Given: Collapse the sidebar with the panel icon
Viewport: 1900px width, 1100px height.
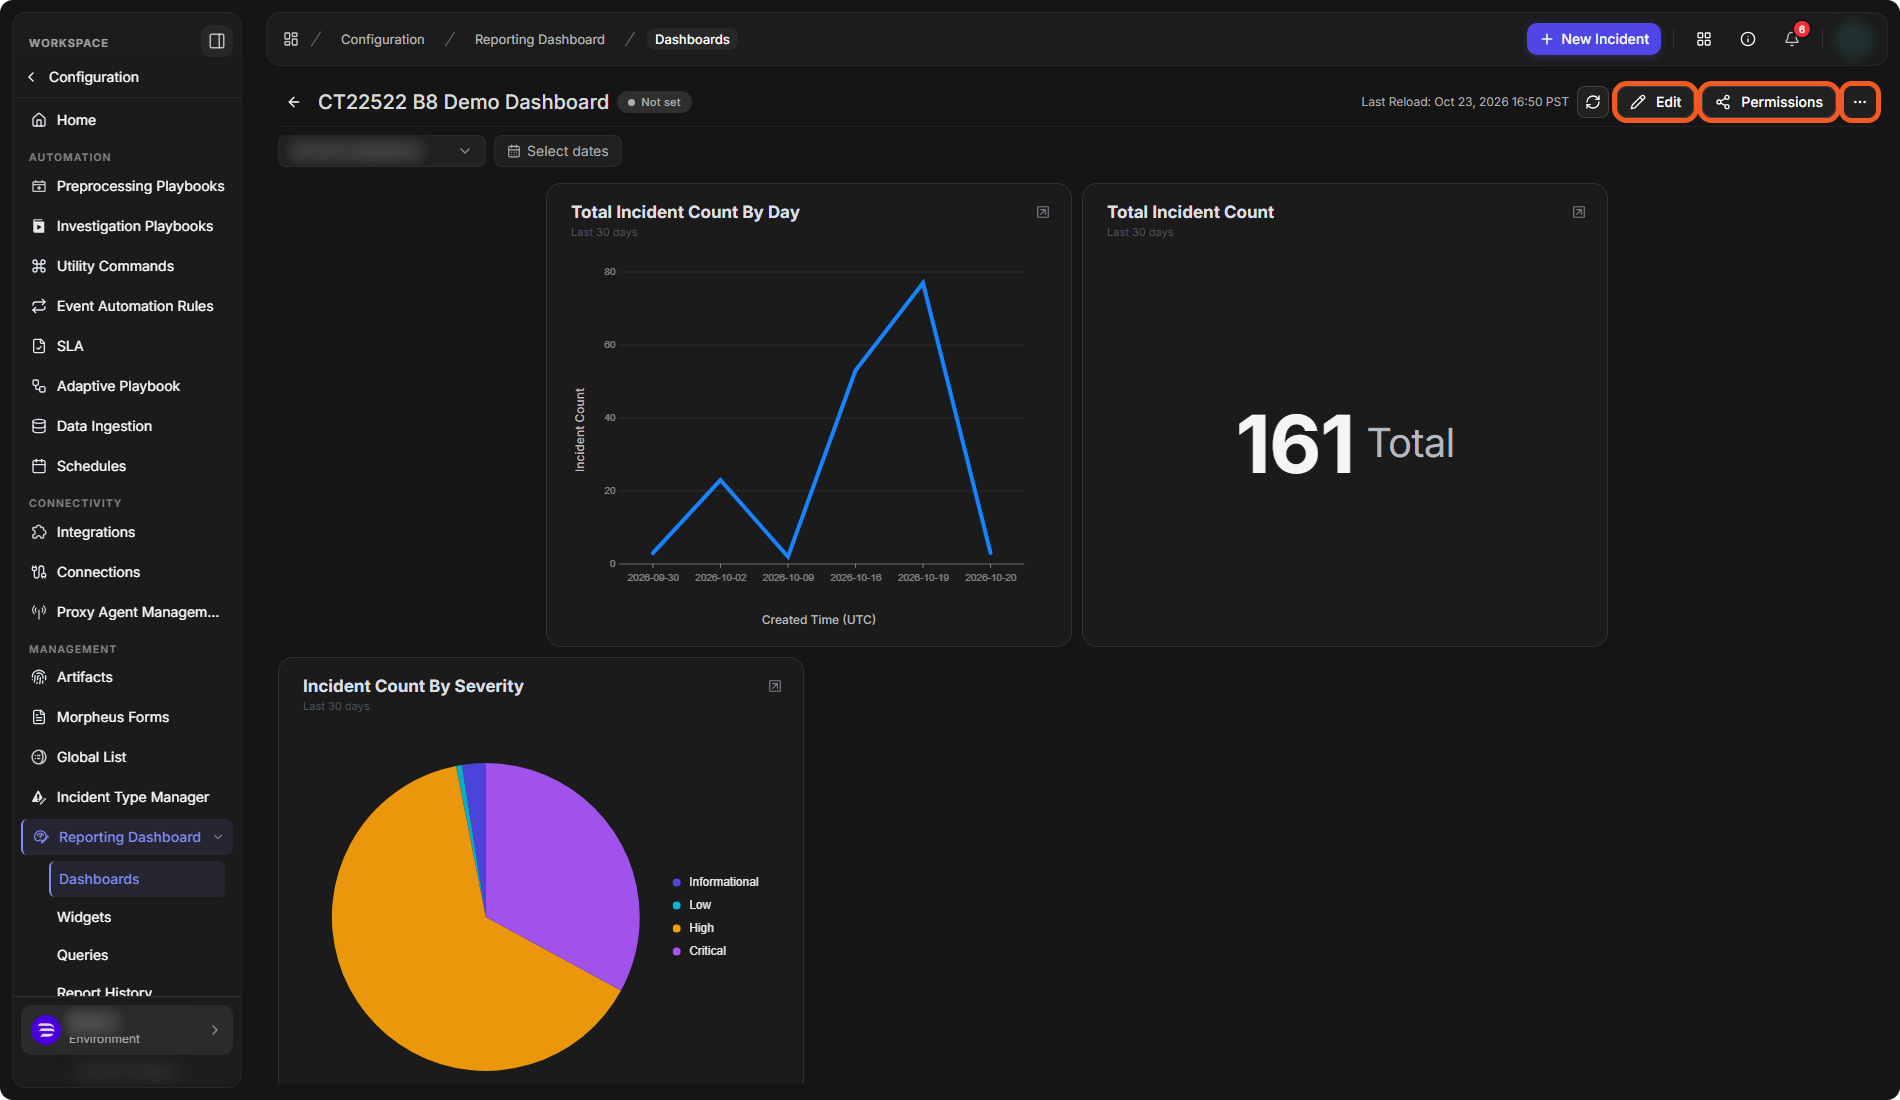Looking at the screenshot, I should coord(216,41).
